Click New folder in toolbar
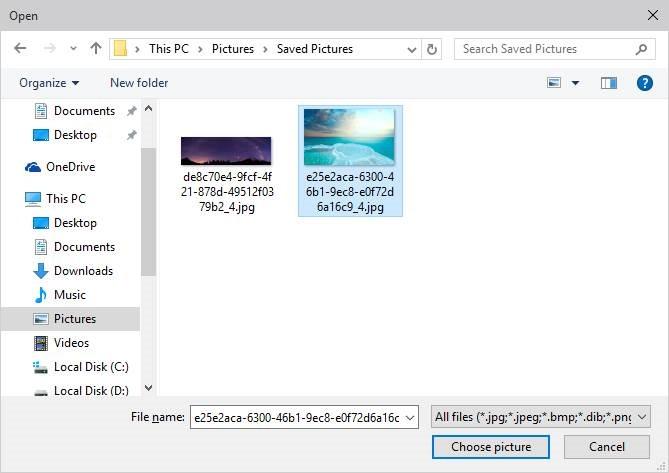Viewport: 669px width, 473px height. point(139,83)
